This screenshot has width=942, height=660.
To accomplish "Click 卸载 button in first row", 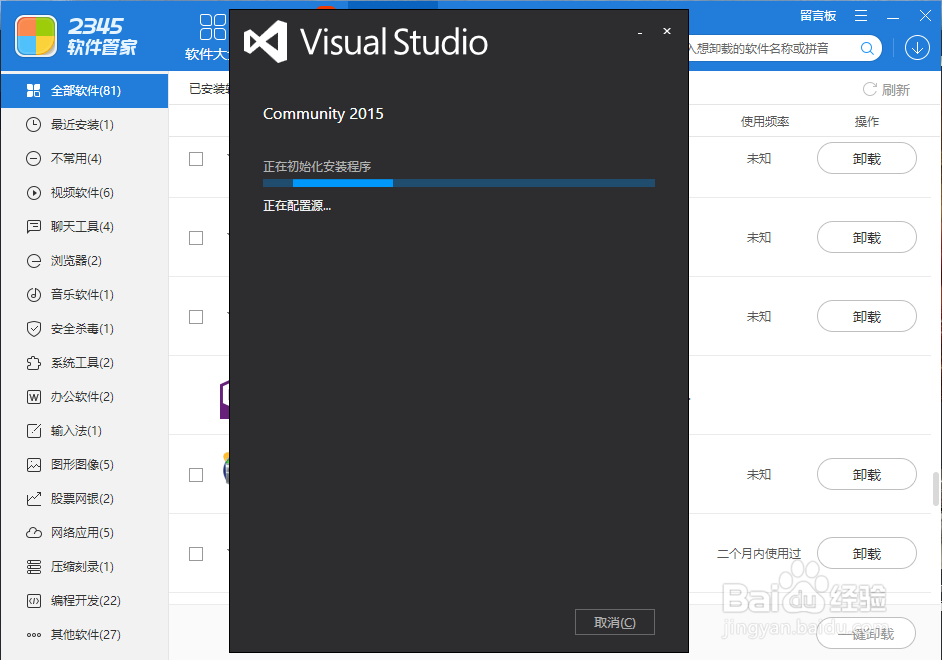I will (866, 159).
